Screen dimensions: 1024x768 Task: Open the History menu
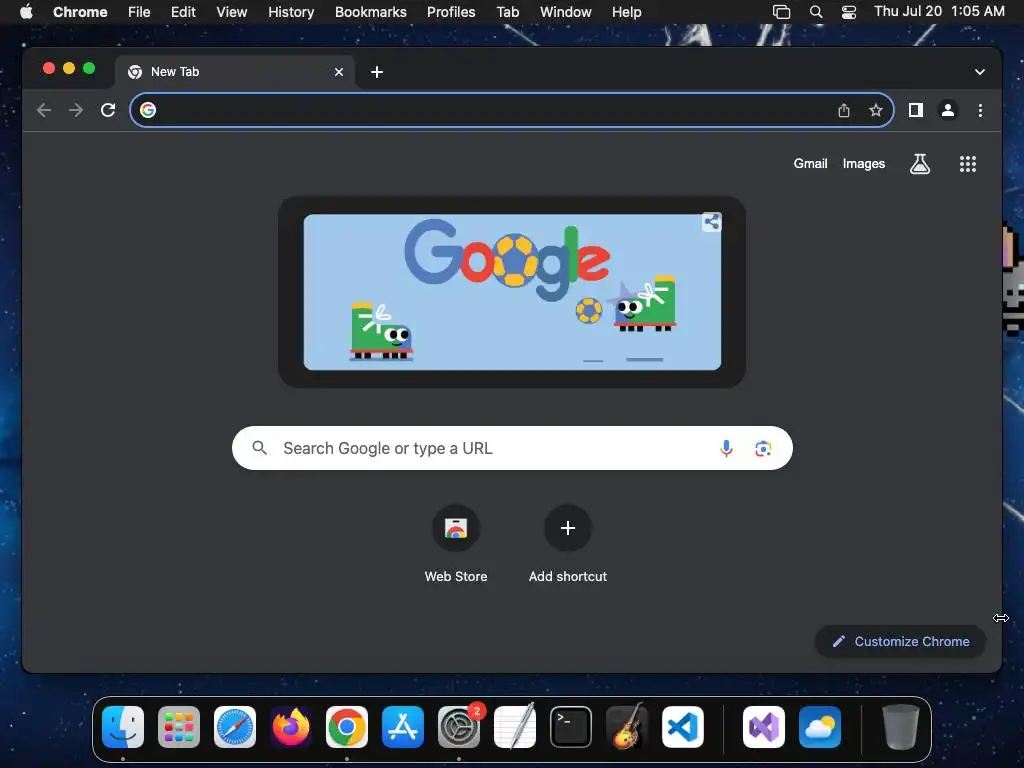click(291, 12)
